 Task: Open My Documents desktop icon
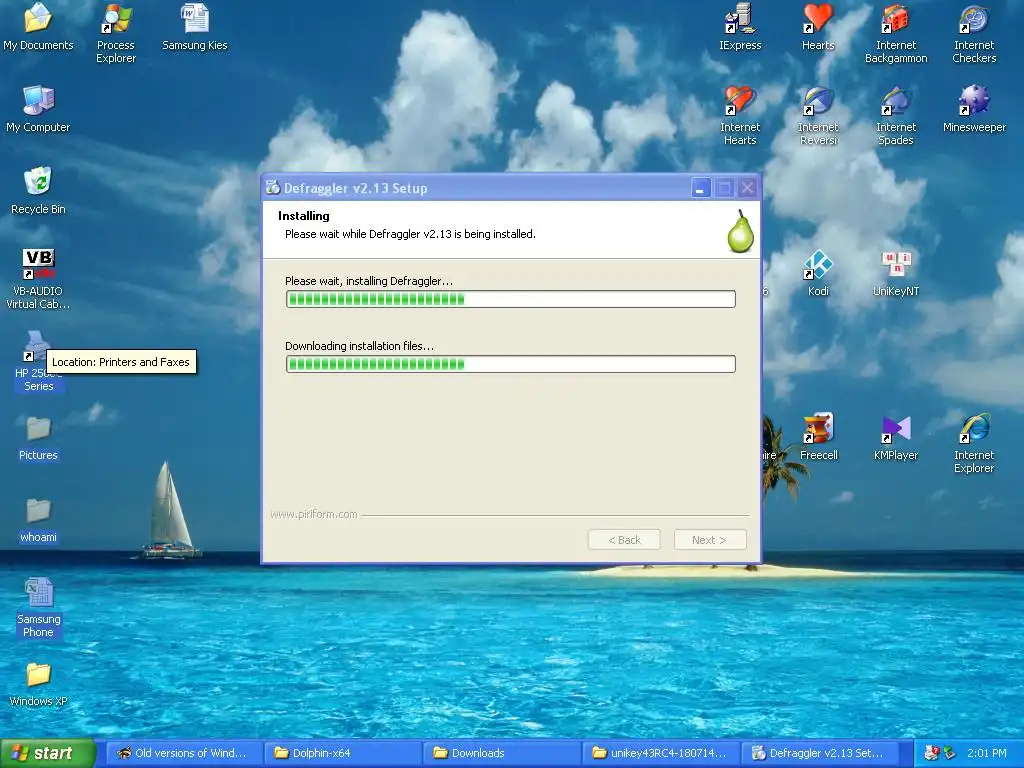click(x=38, y=27)
